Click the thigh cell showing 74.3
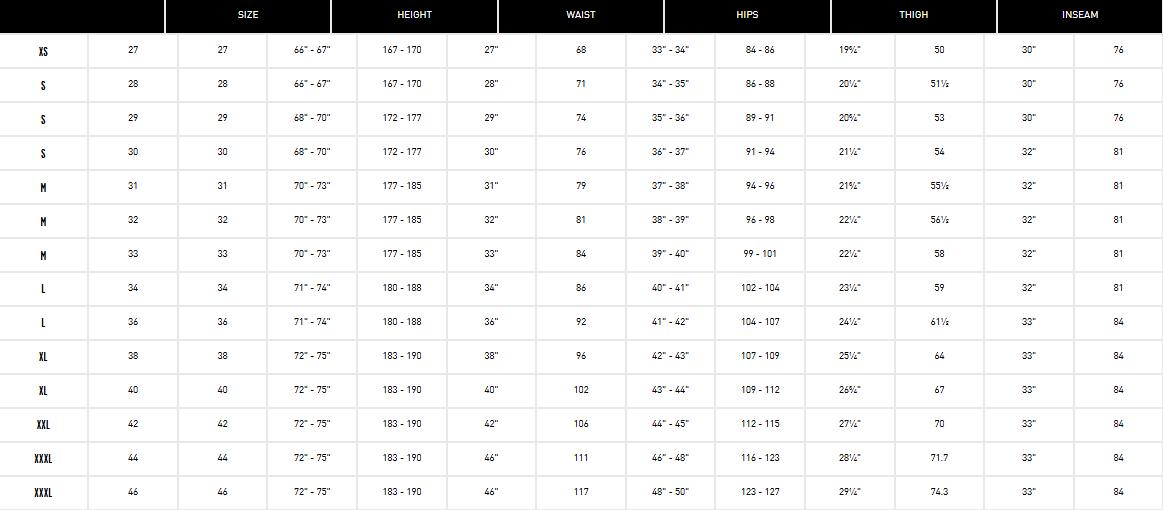The image size is (1163, 510). tap(939, 492)
